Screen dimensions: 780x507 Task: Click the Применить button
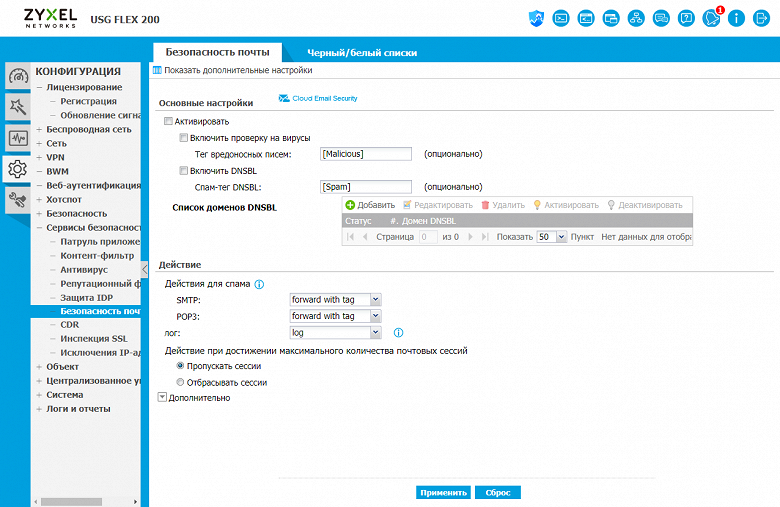pyautogui.click(x=443, y=492)
